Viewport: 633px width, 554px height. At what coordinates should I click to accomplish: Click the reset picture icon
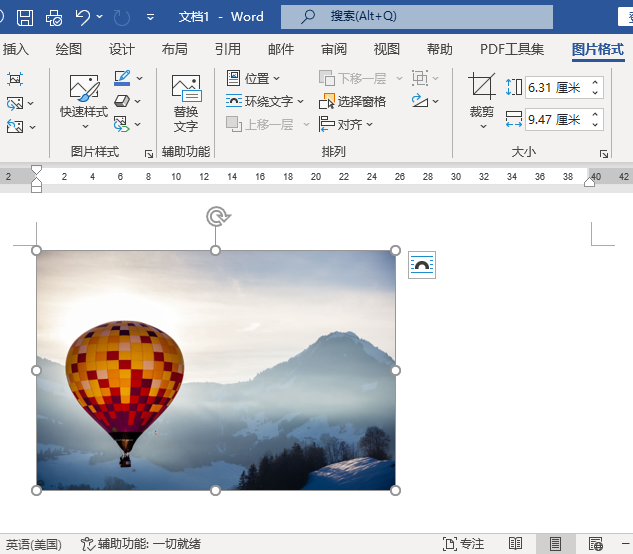click(x=15, y=127)
